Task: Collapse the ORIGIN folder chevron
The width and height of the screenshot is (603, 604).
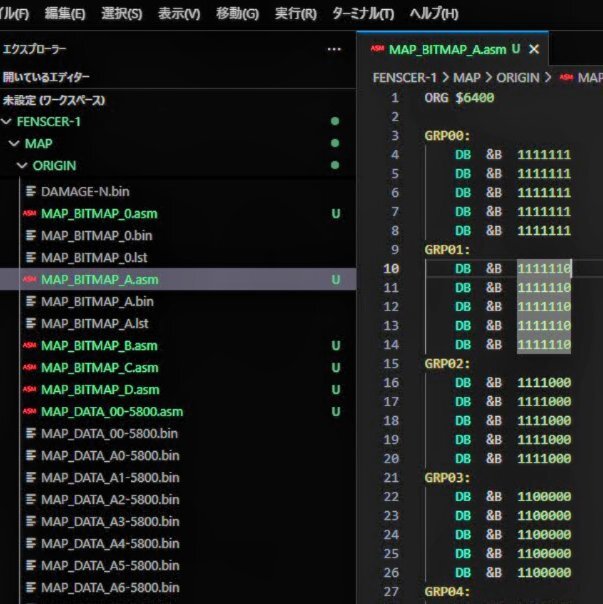Action: click(22, 166)
